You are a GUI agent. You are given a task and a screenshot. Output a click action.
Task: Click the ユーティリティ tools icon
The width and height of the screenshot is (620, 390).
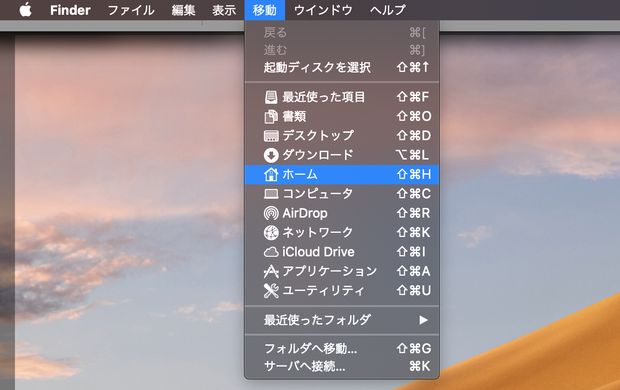[x=271, y=291]
